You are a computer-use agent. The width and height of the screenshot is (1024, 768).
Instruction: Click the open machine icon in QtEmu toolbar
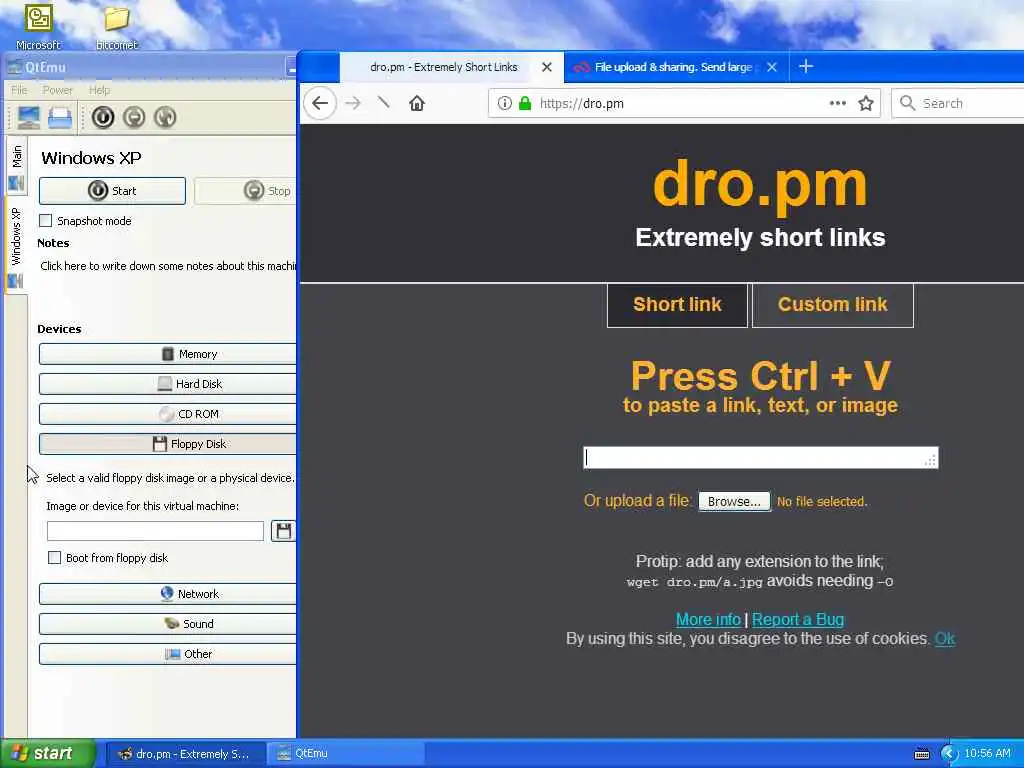point(59,118)
